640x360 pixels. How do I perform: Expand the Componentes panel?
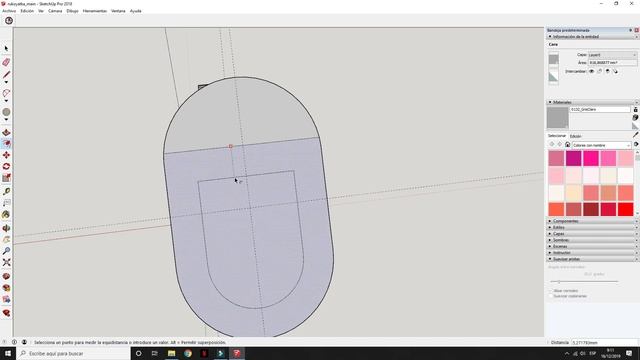(x=592, y=221)
